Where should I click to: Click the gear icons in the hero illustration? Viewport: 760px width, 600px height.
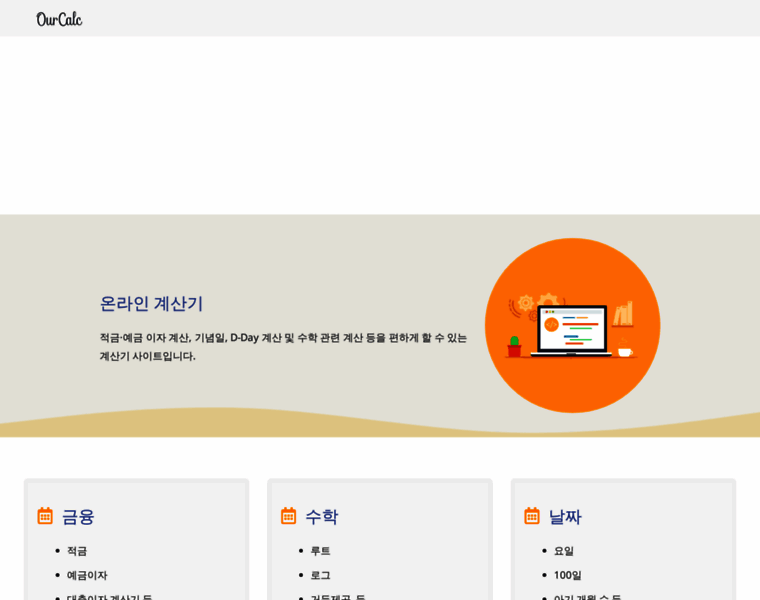[x=534, y=302]
